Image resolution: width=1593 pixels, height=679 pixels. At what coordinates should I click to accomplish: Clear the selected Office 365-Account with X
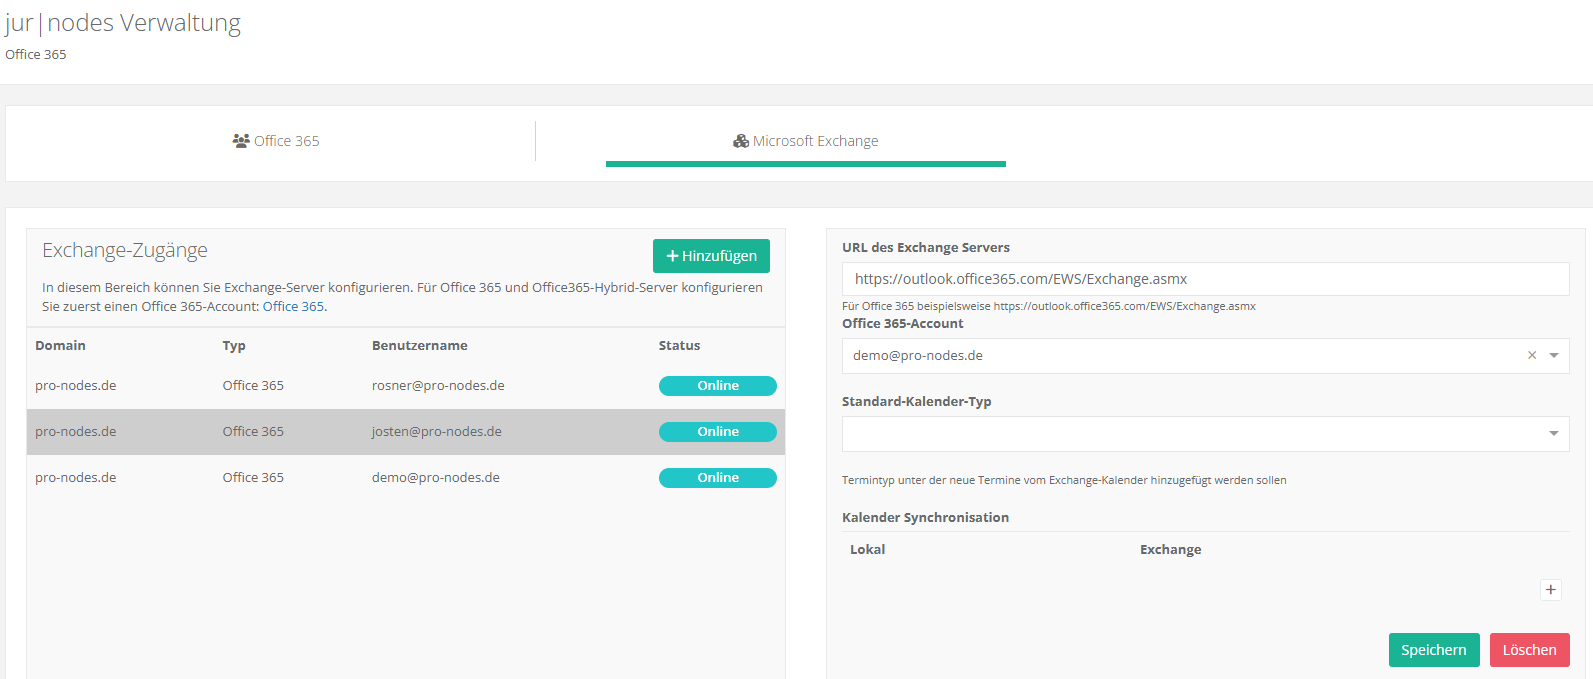[1531, 356]
